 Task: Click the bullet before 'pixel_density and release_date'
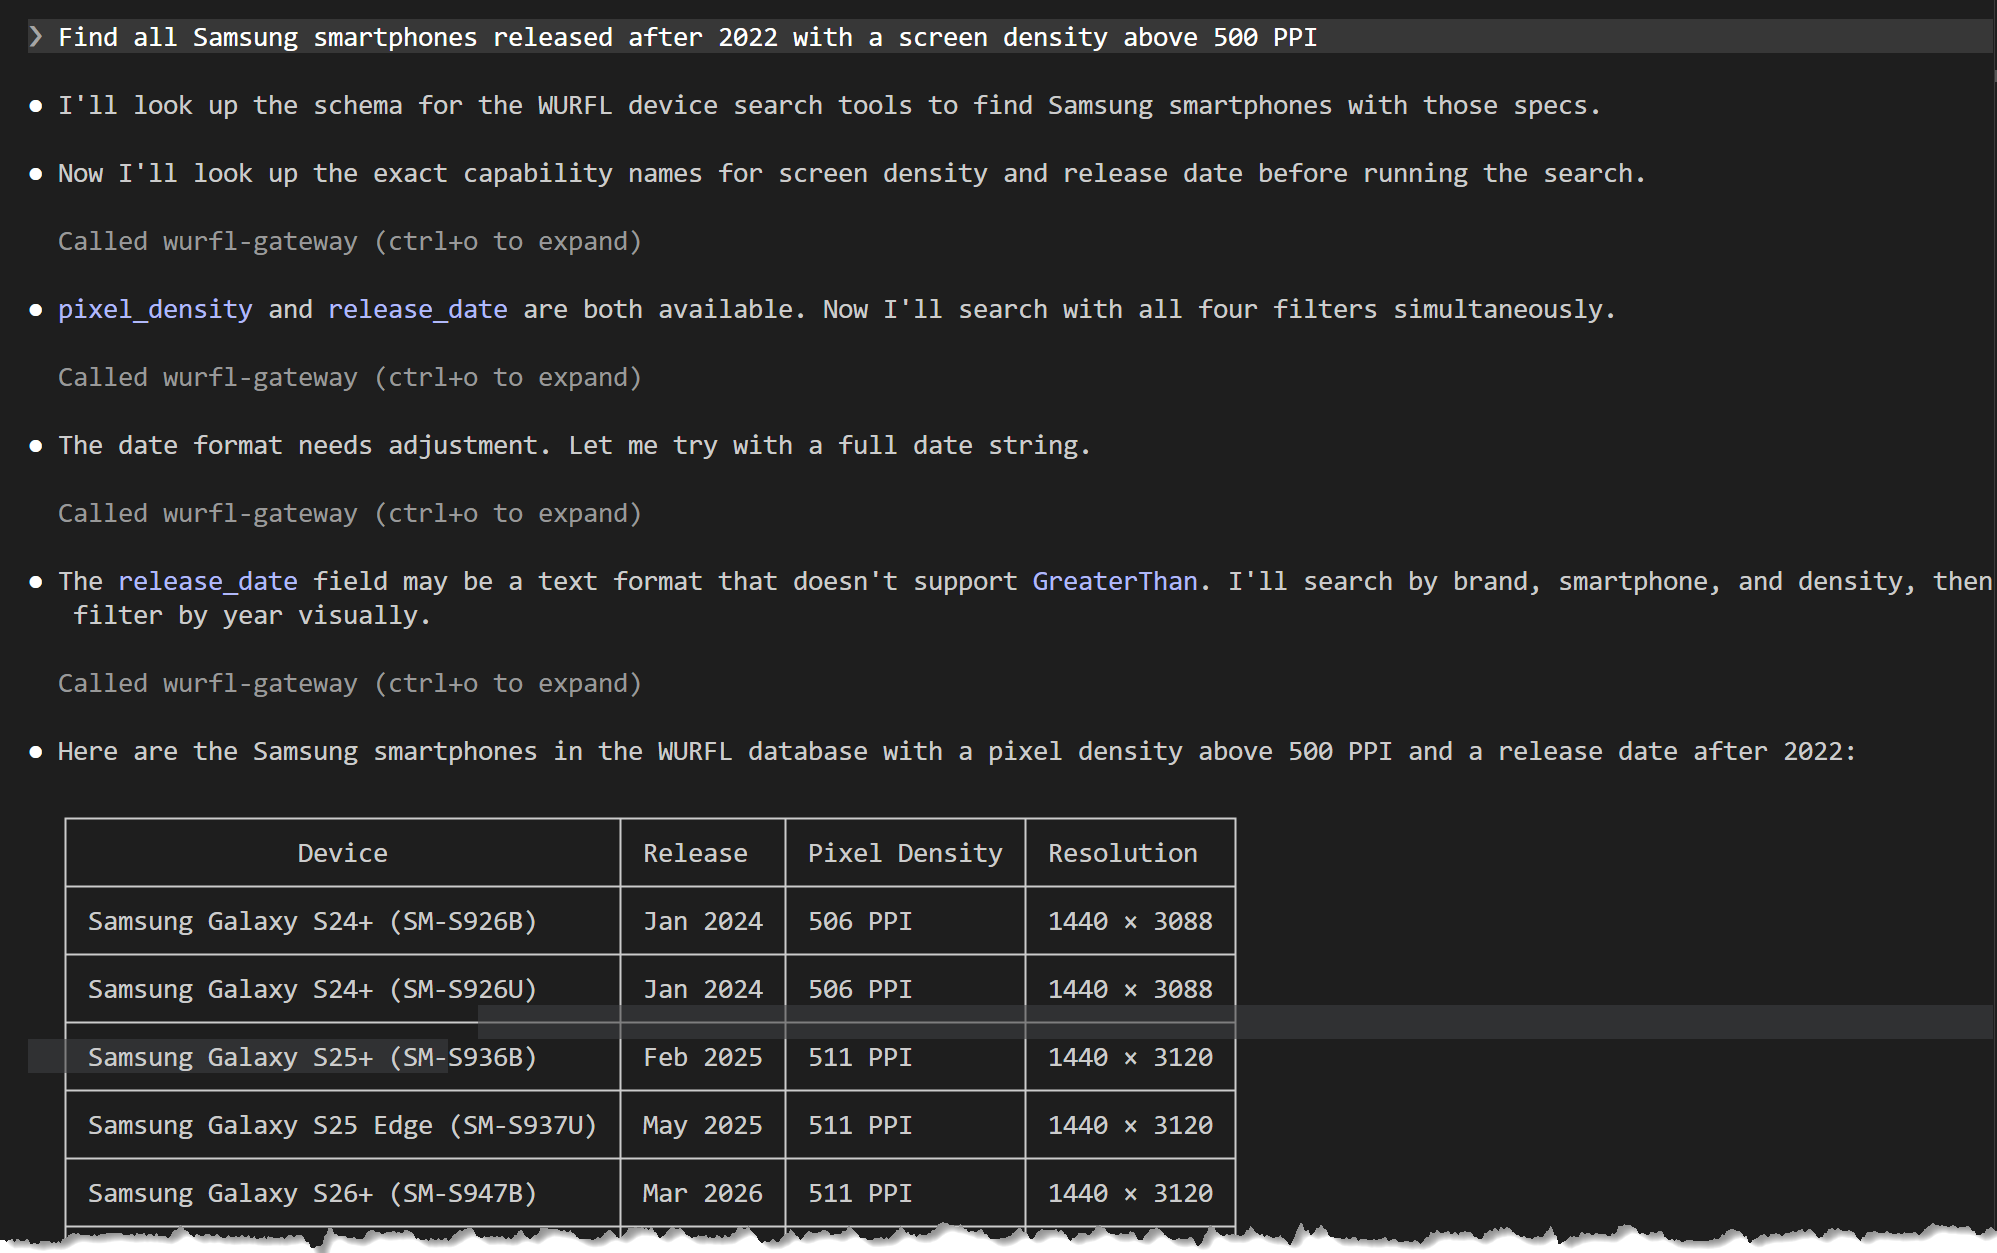(36, 310)
